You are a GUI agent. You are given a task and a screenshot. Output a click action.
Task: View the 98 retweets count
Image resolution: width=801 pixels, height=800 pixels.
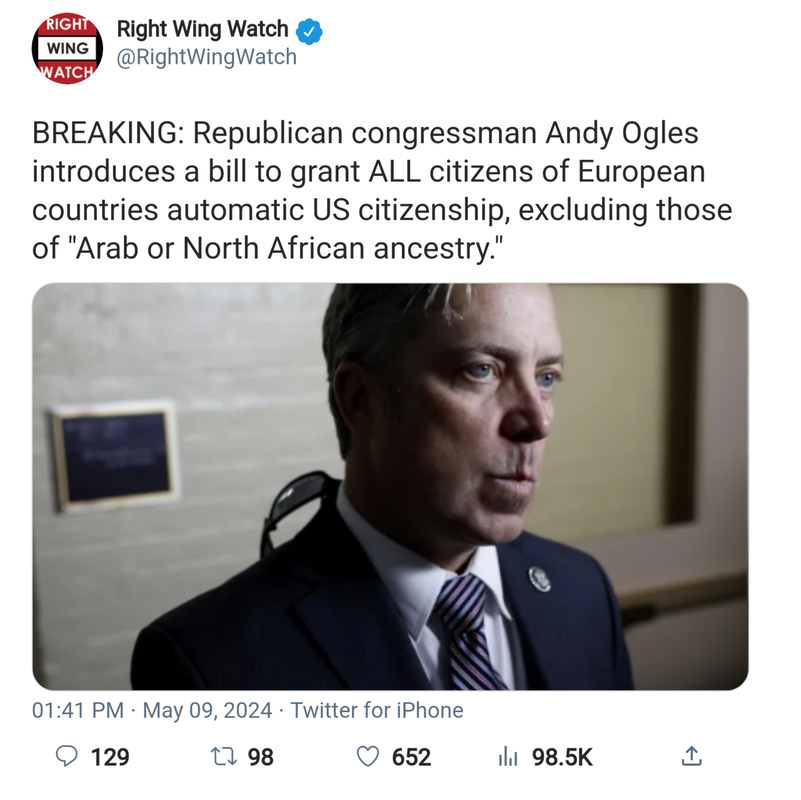click(261, 757)
